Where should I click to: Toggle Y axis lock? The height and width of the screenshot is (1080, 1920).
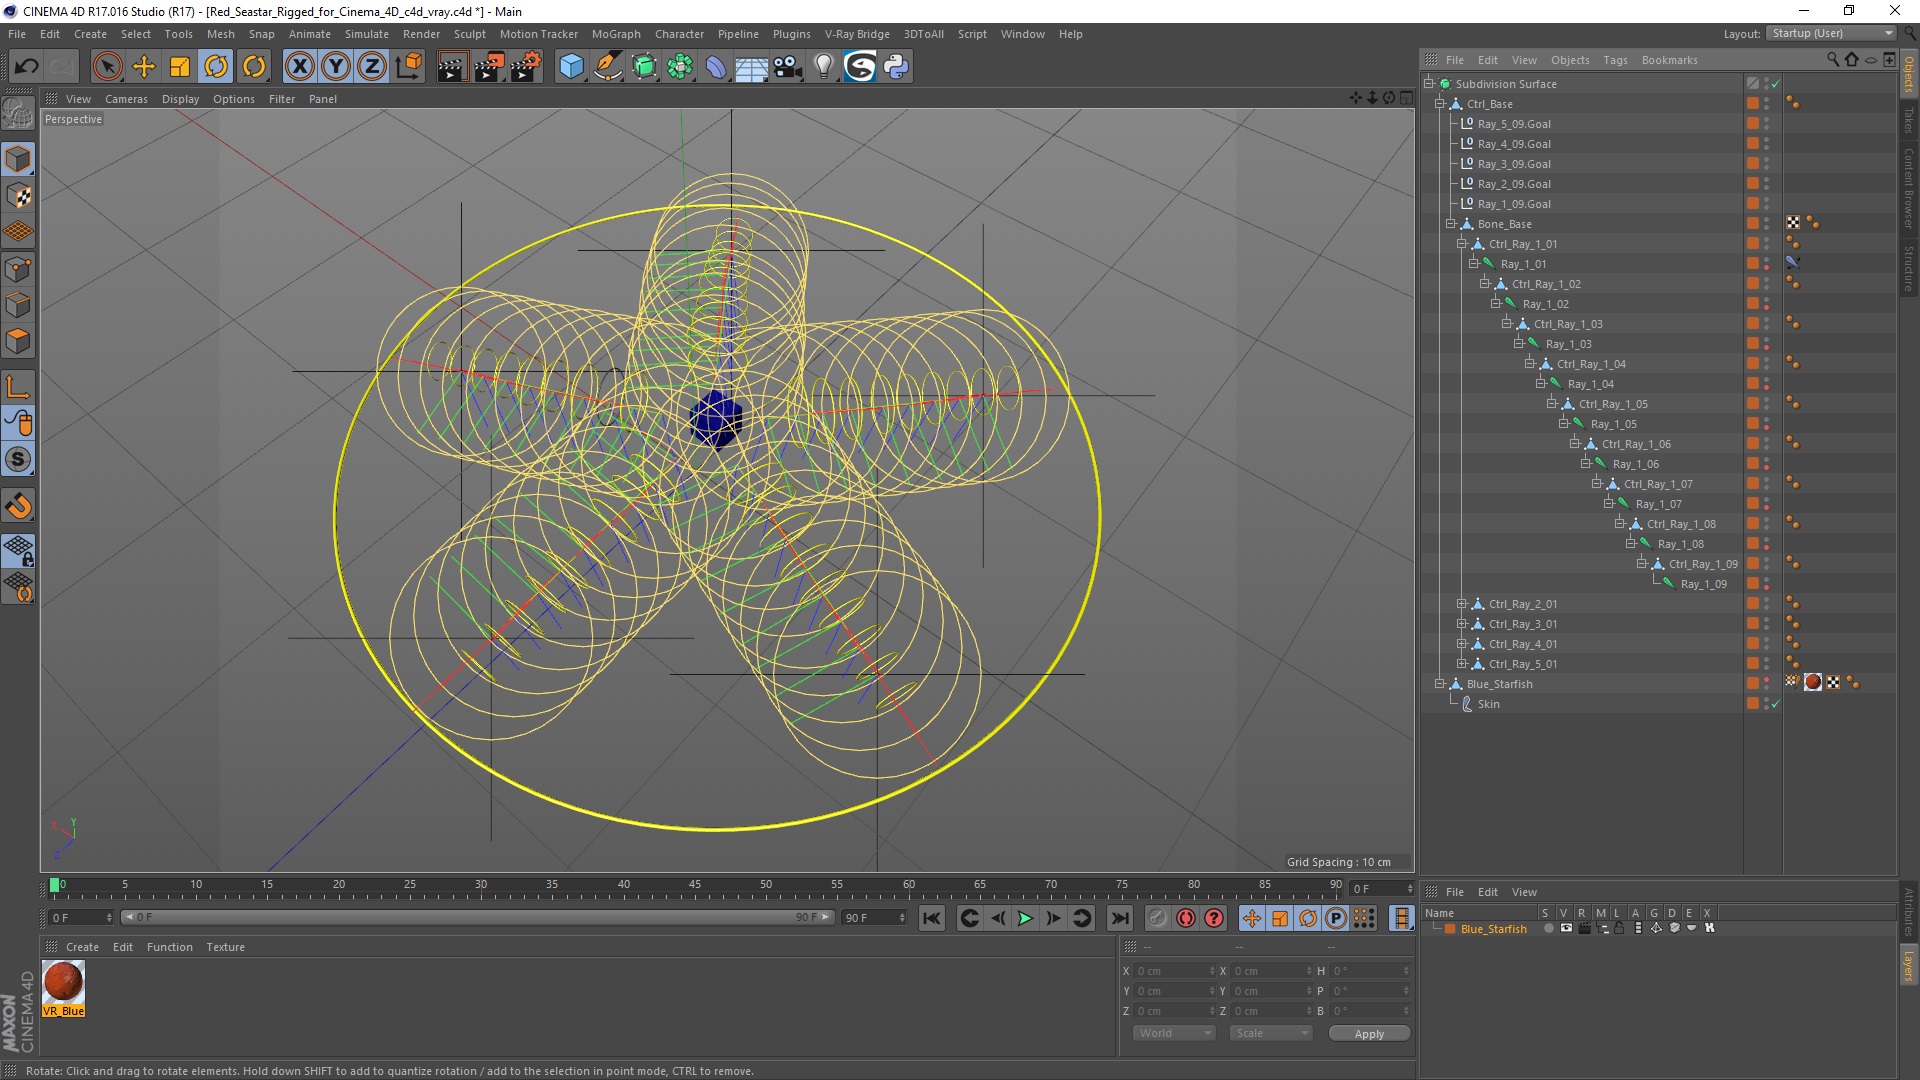[x=336, y=67]
